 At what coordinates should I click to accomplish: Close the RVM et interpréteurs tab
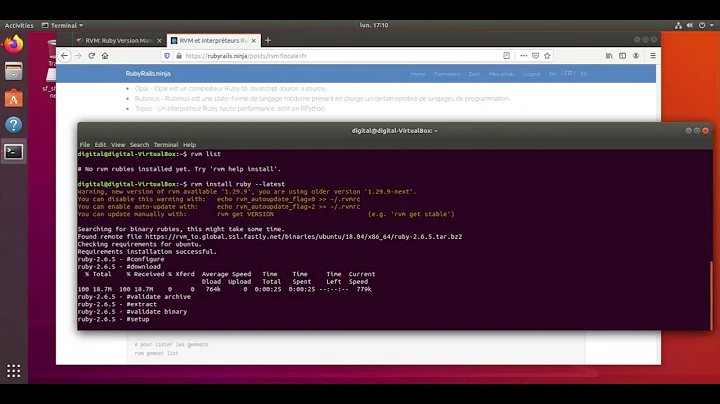(253, 40)
